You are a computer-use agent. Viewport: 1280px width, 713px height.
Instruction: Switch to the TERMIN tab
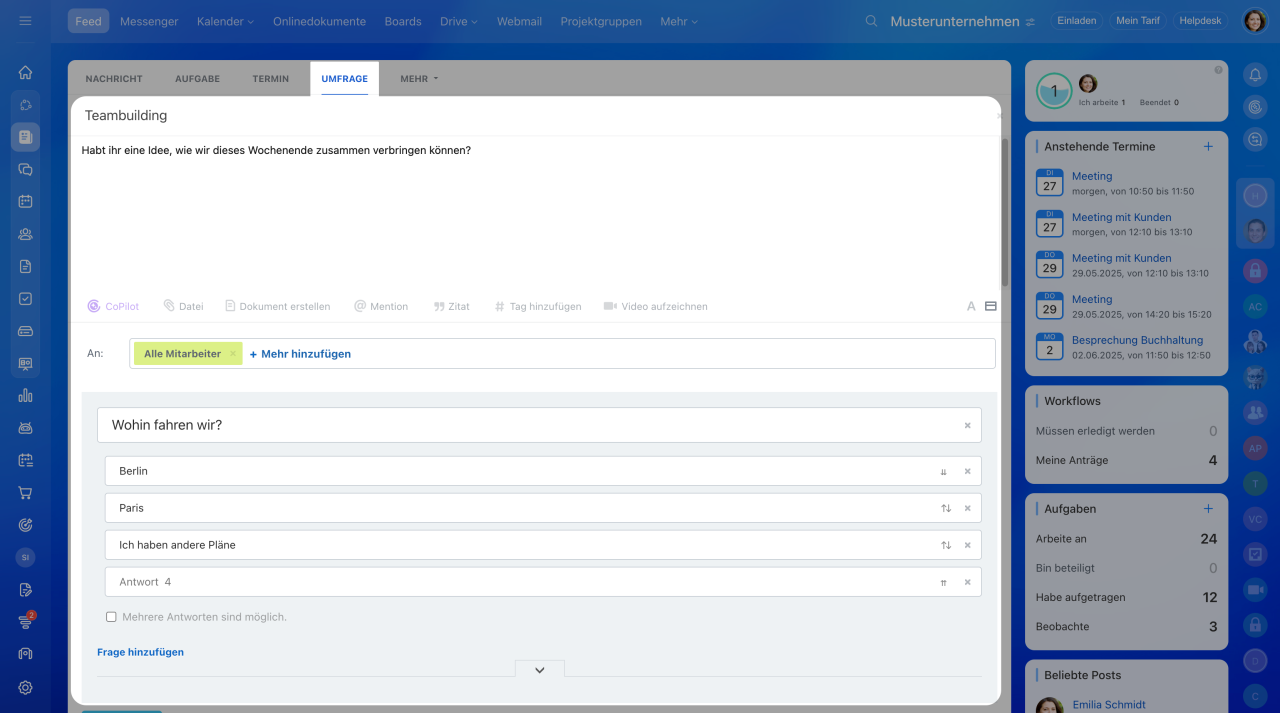tap(271, 79)
